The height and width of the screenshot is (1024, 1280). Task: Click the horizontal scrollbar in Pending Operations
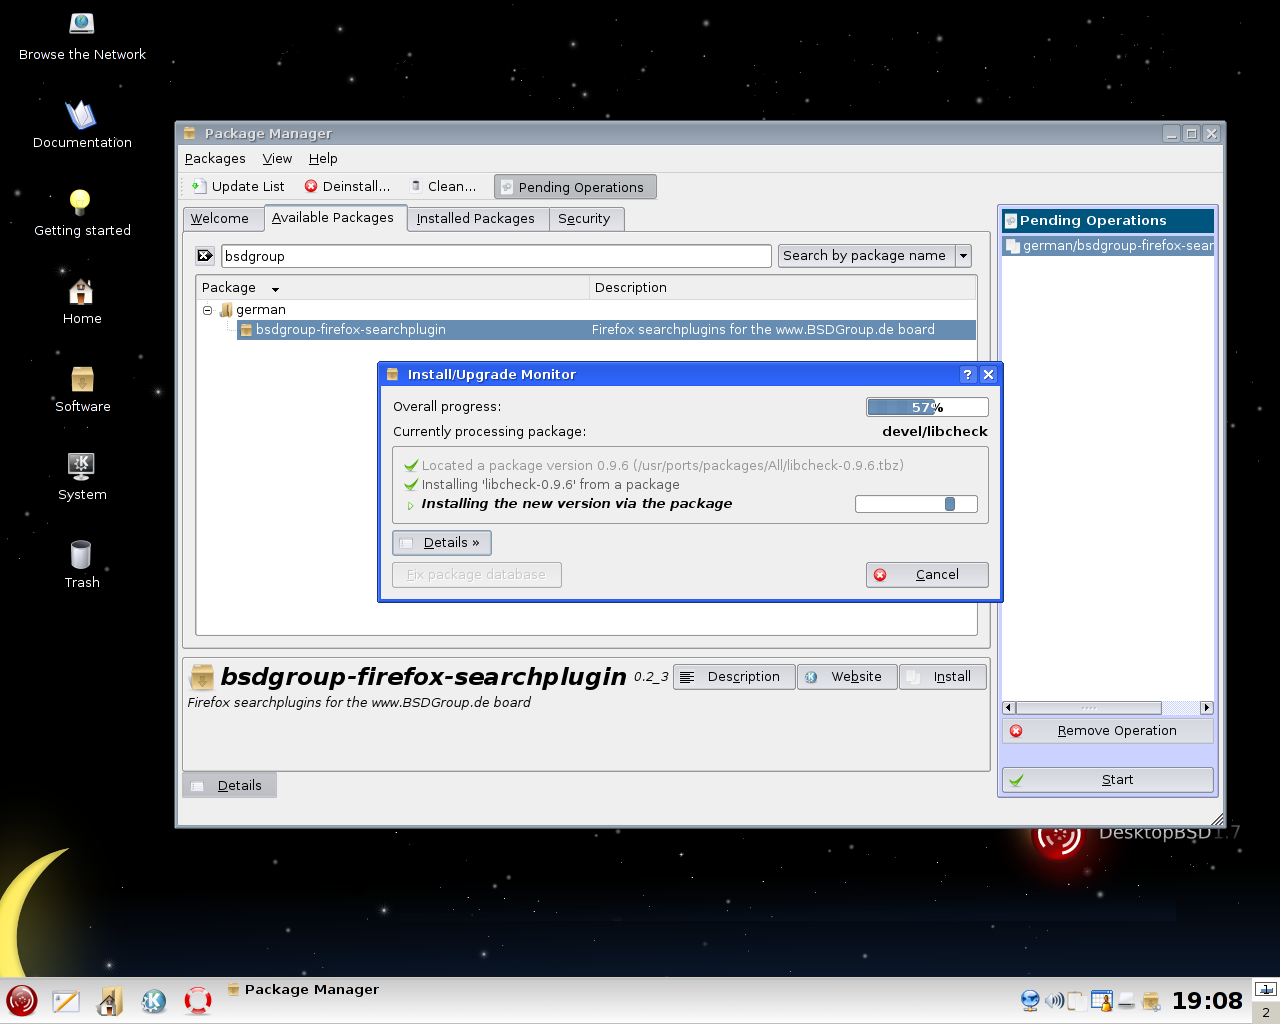(1108, 708)
